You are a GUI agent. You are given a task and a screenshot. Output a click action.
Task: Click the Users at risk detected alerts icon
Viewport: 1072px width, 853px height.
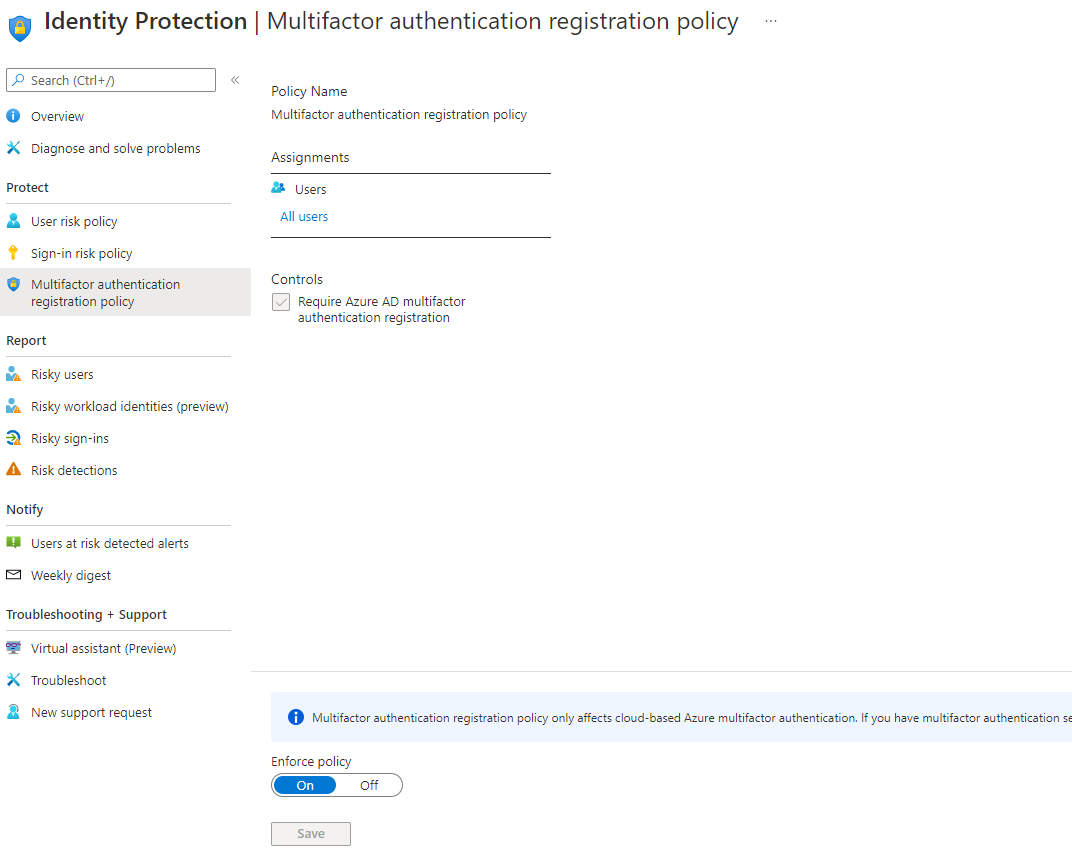click(13, 543)
